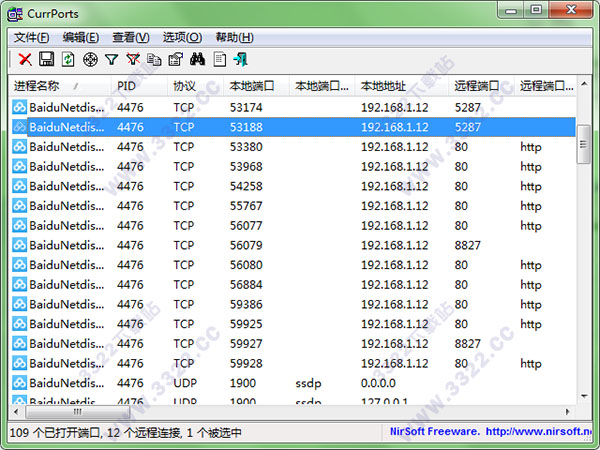Click remote port 8827 in the 56079 row

(x=467, y=245)
